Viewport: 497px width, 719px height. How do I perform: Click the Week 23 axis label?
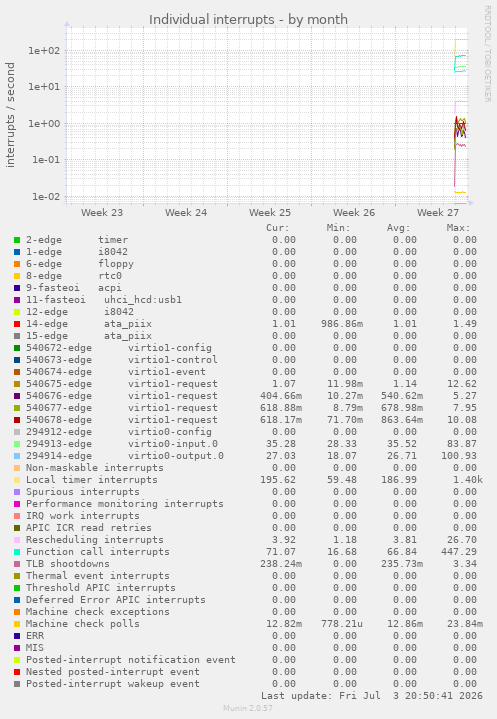[102, 213]
